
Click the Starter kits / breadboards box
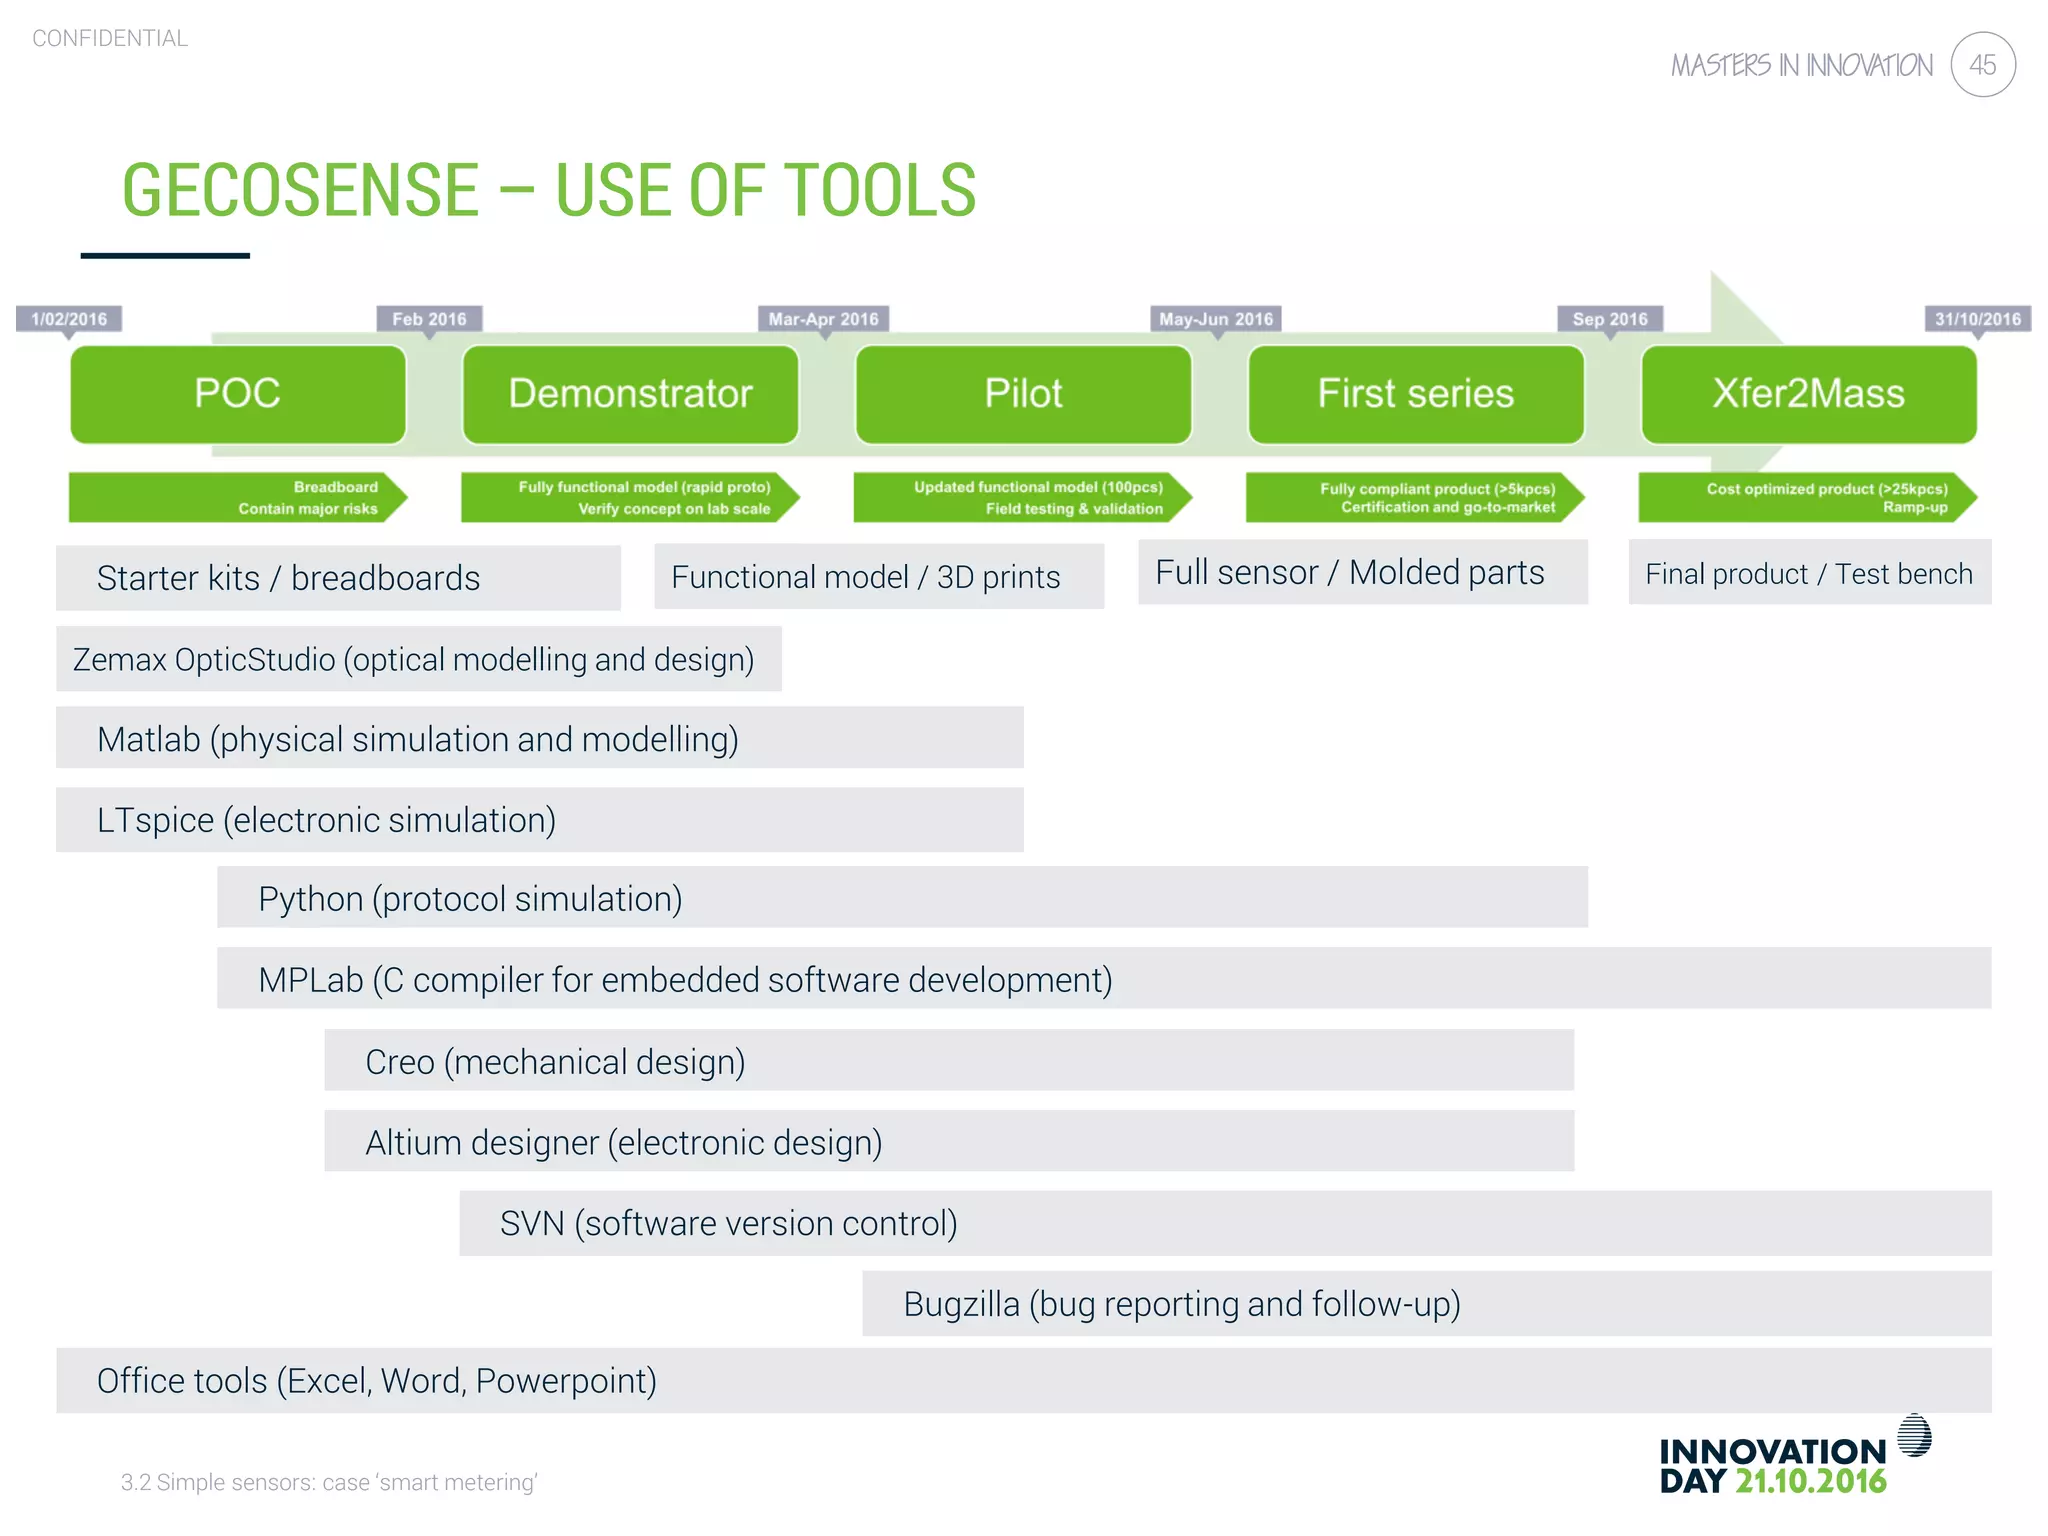click(x=338, y=578)
